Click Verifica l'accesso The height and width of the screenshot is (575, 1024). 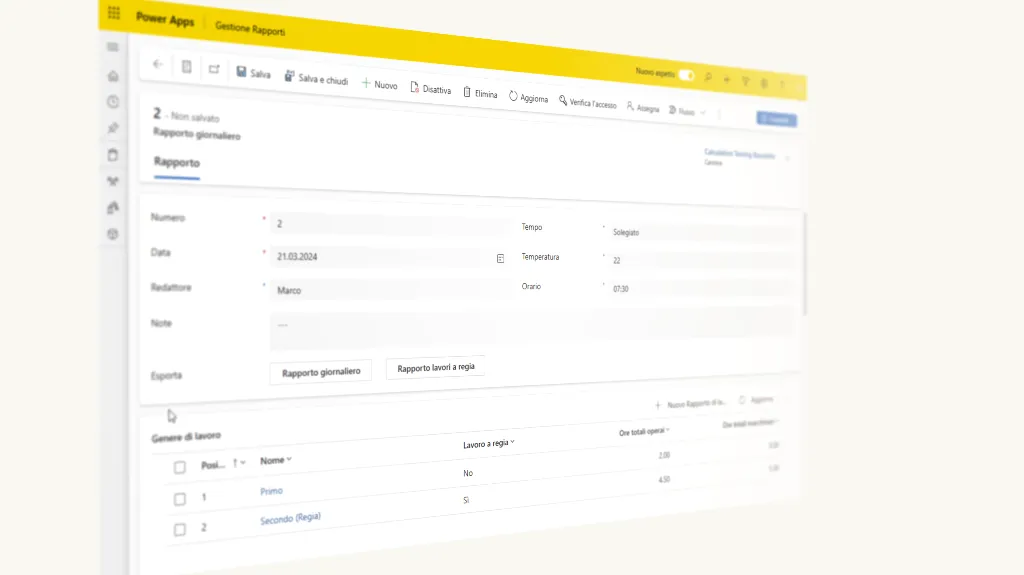click(x=588, y=103)
